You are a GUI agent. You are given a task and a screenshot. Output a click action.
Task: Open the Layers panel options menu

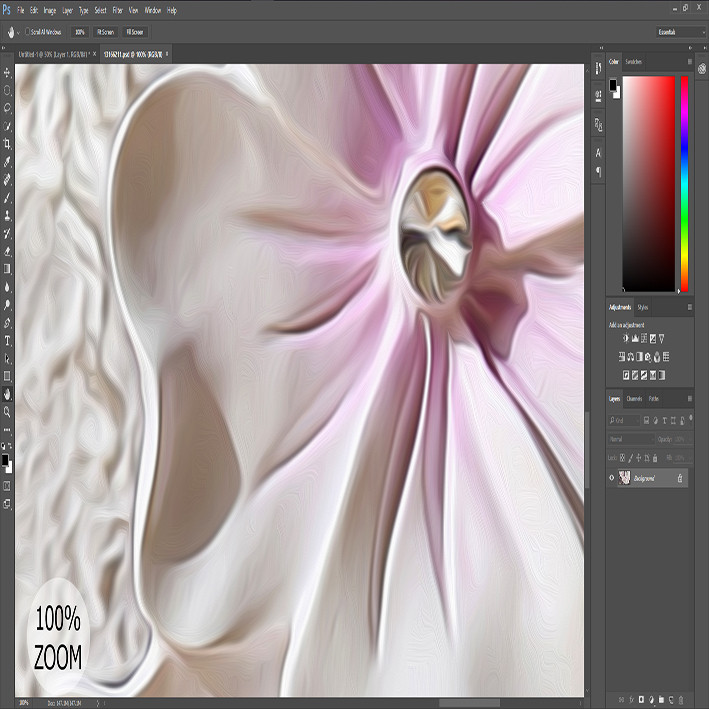pos(690,399)
